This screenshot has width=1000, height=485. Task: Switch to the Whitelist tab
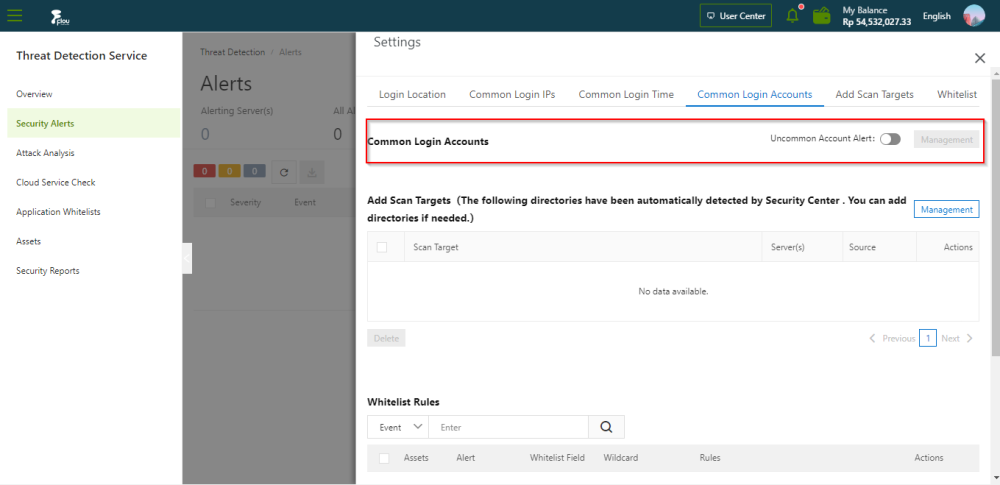point(957,94)
